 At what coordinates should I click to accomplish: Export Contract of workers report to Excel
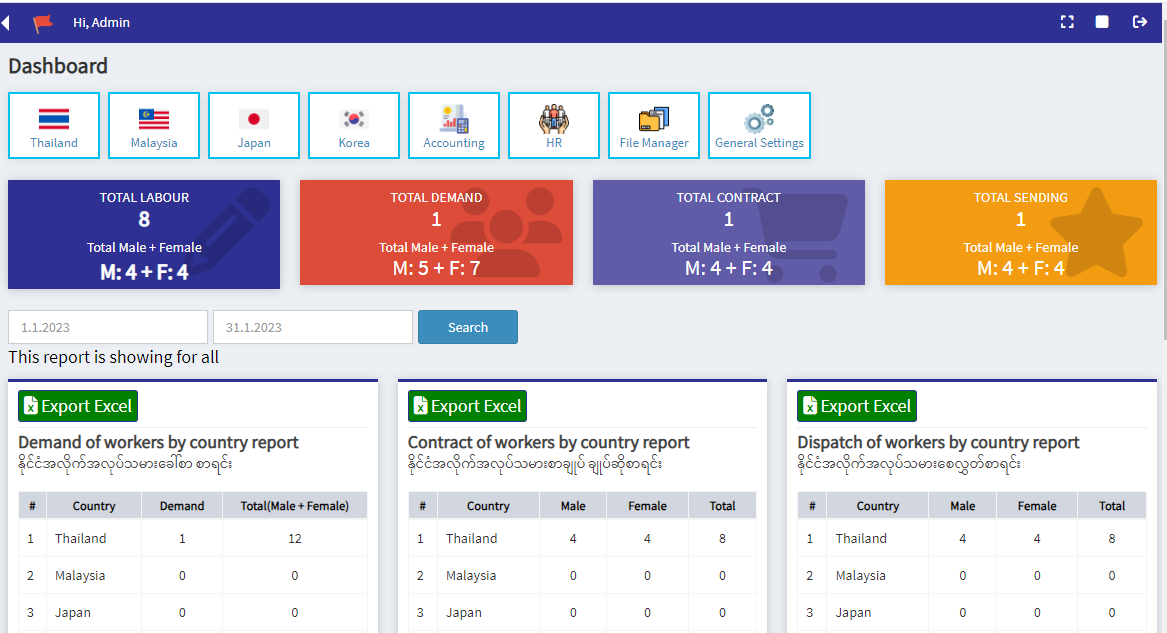pyautogui.click(x=467, y=406)
